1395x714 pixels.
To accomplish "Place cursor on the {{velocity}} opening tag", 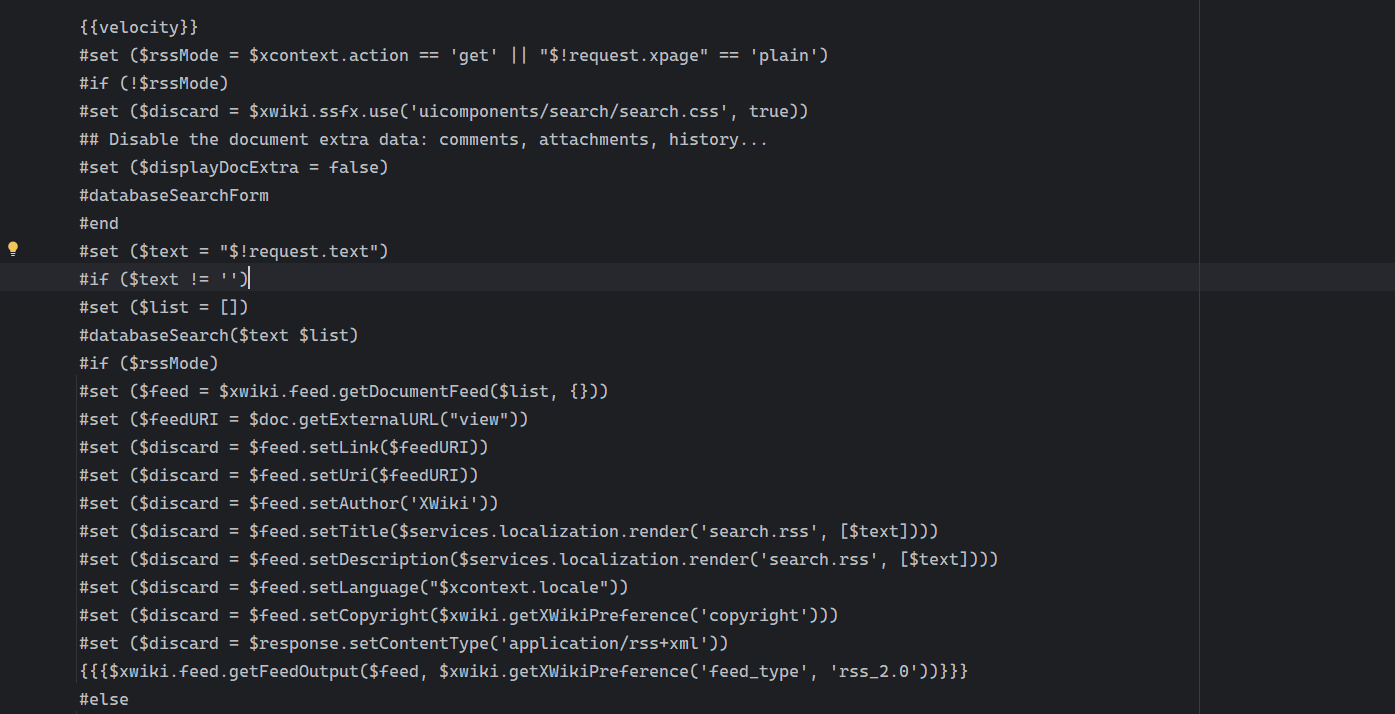I will 139,27.
